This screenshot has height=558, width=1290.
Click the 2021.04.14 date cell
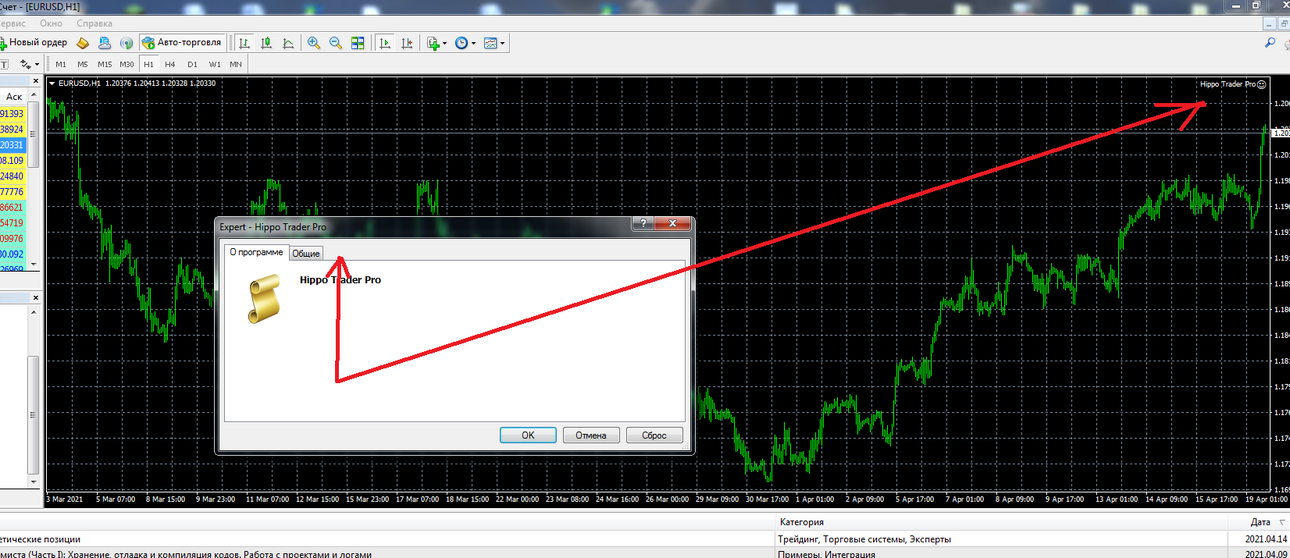tap(1267, 539)
